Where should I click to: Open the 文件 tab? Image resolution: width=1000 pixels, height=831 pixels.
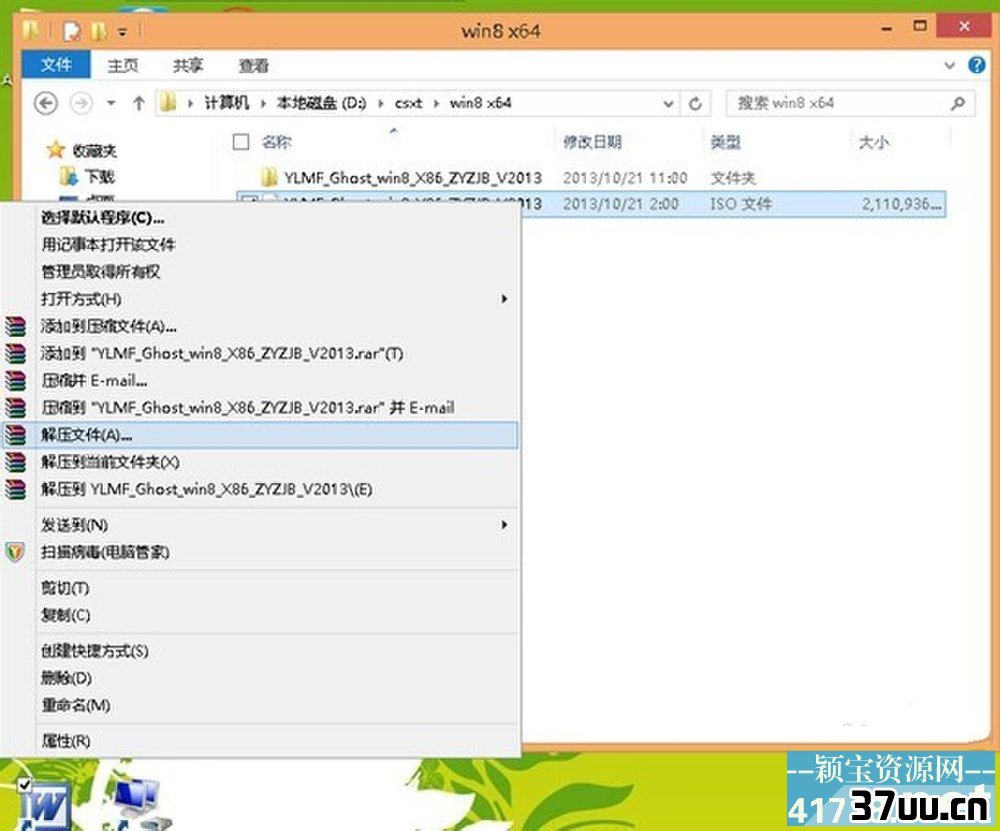(56, 64)
